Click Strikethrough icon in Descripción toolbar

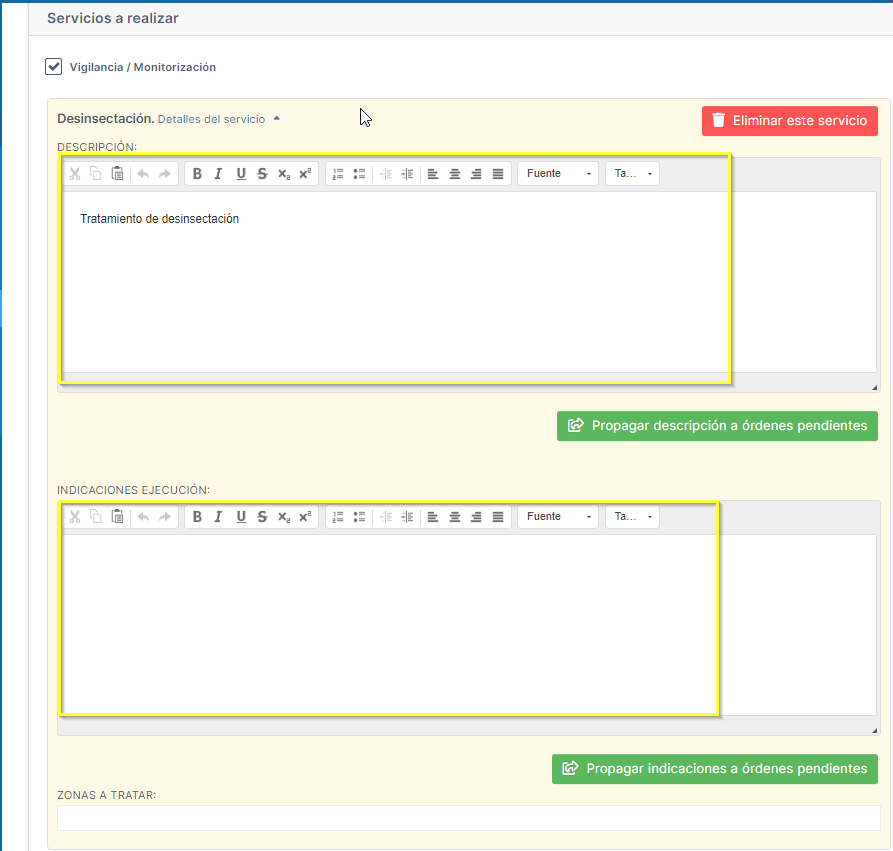pos(262,174)
